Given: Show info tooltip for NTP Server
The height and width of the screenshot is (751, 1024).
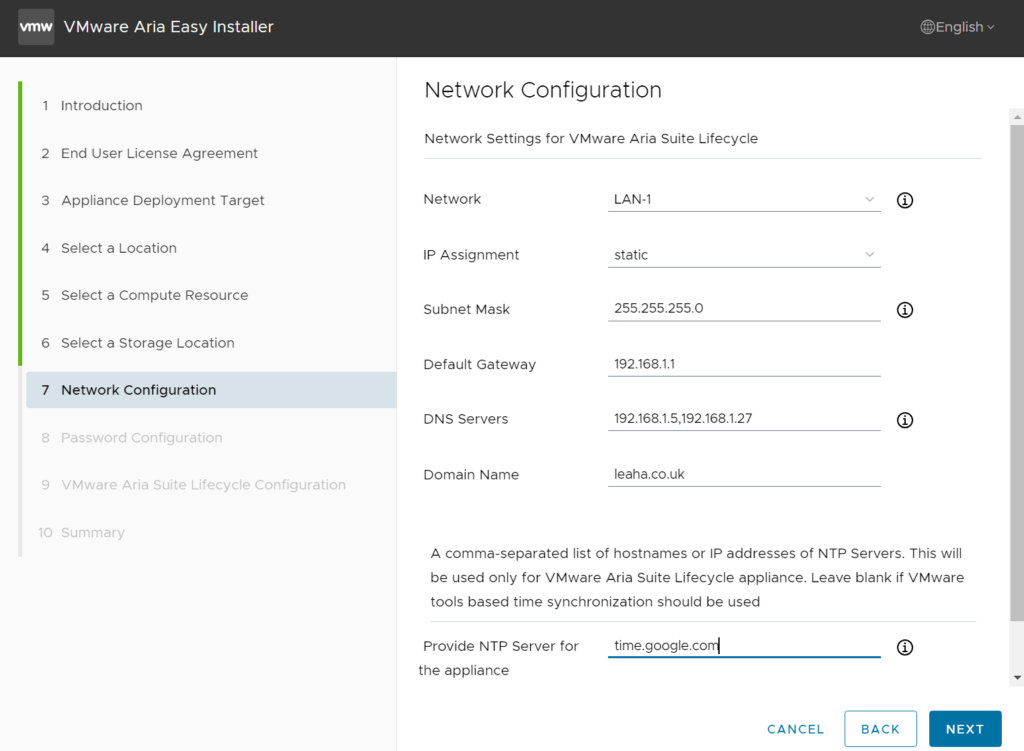Looking at the screenshot, I should [x=904, y=647].
